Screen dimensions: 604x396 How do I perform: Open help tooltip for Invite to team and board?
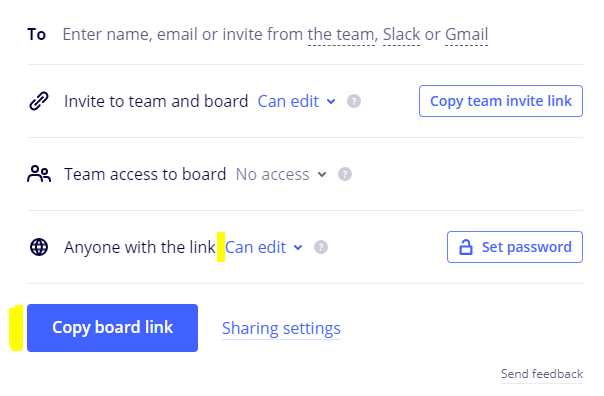click(x=354, y=101)
